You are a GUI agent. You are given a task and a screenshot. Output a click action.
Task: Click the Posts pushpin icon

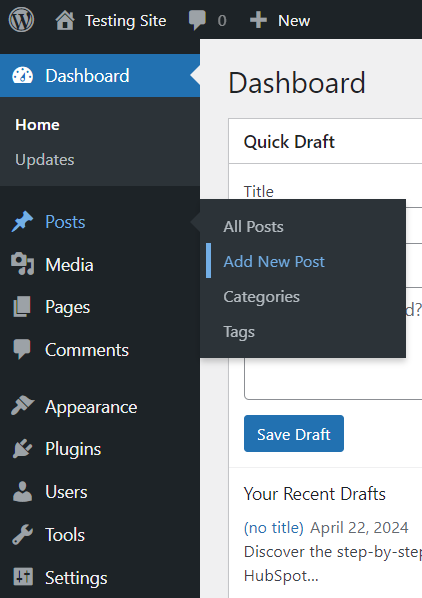point(22,222)
